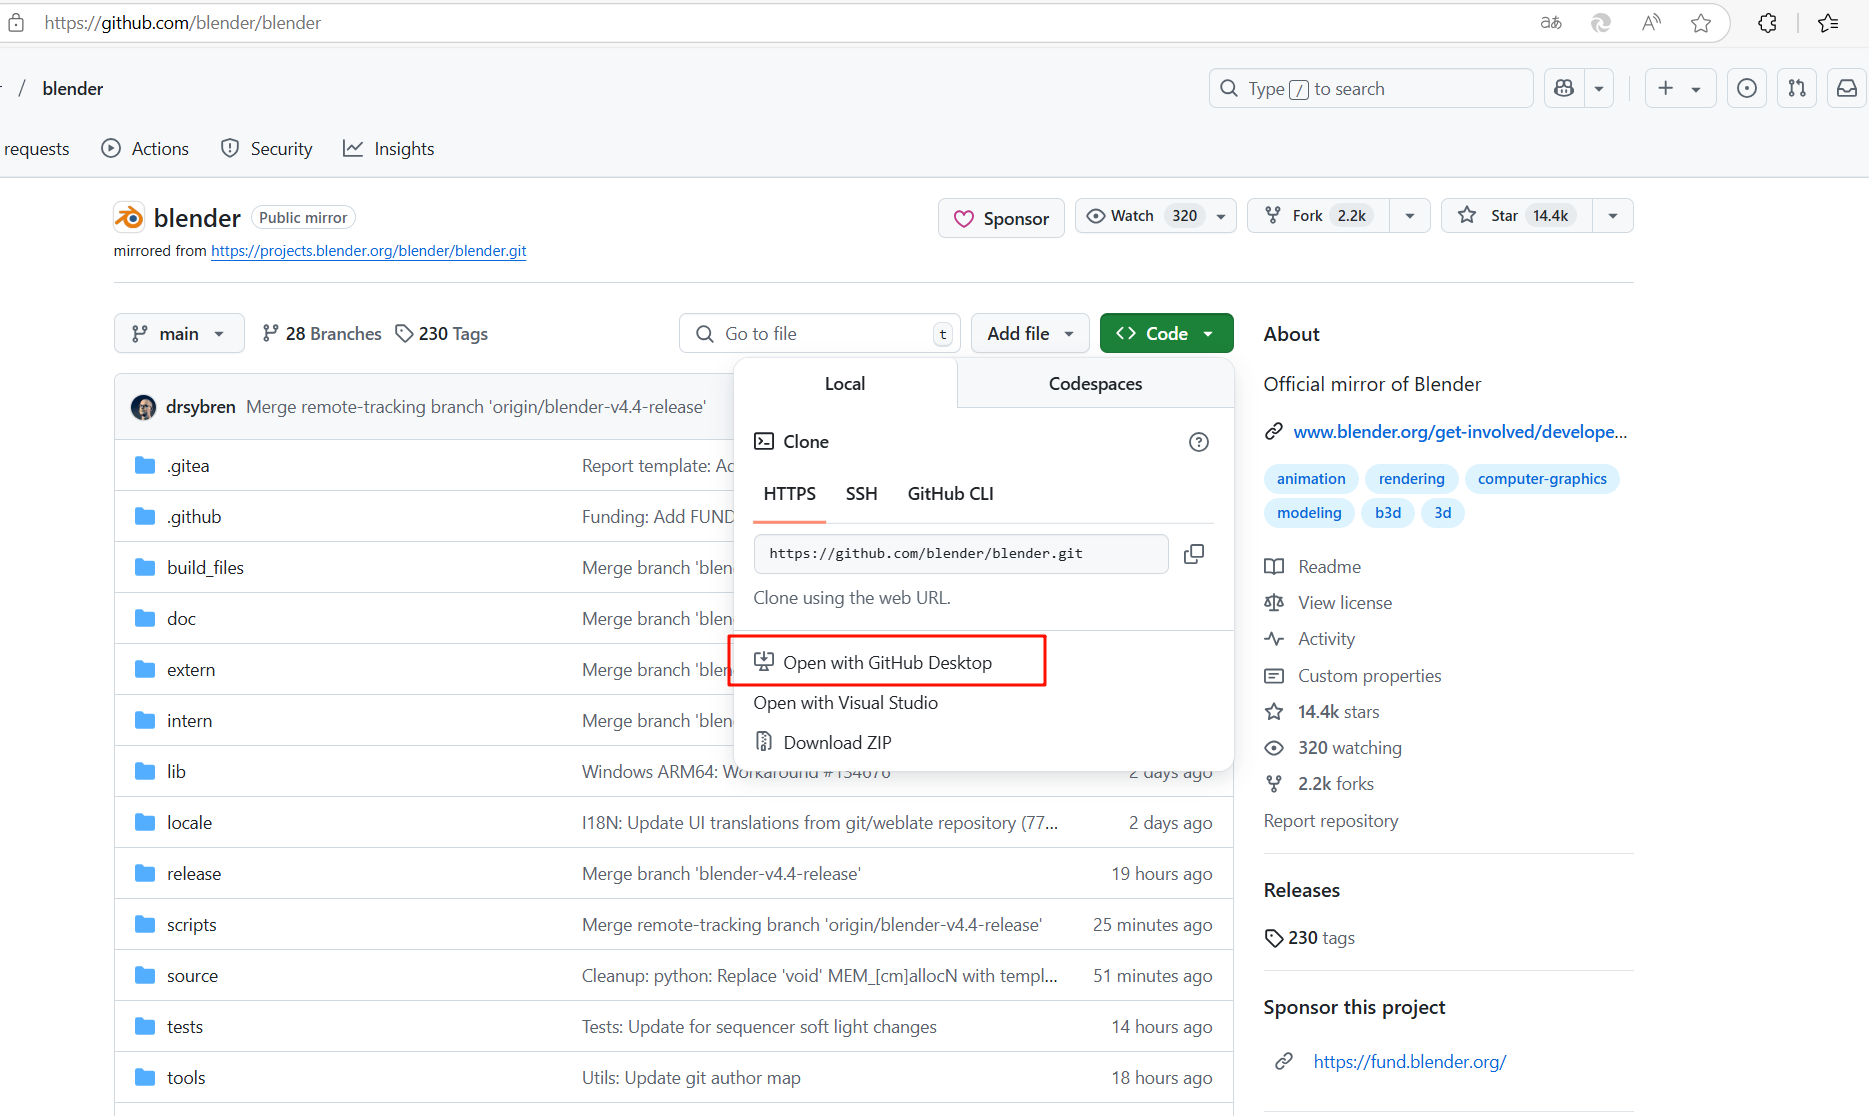1869x1116 pixels.
Task: Expand the Star lists arrow
Action: (1612, 216)
